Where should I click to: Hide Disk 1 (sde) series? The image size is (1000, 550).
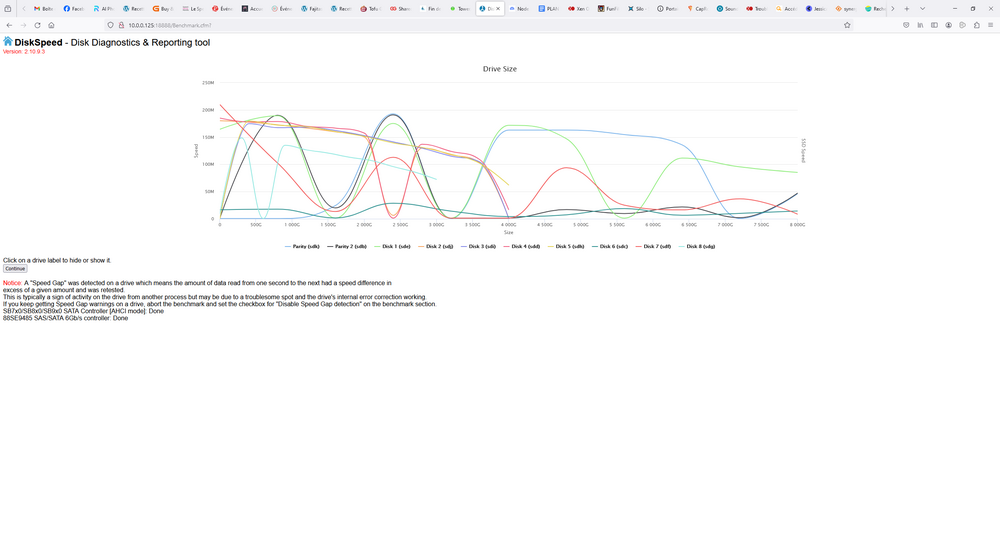392,246
